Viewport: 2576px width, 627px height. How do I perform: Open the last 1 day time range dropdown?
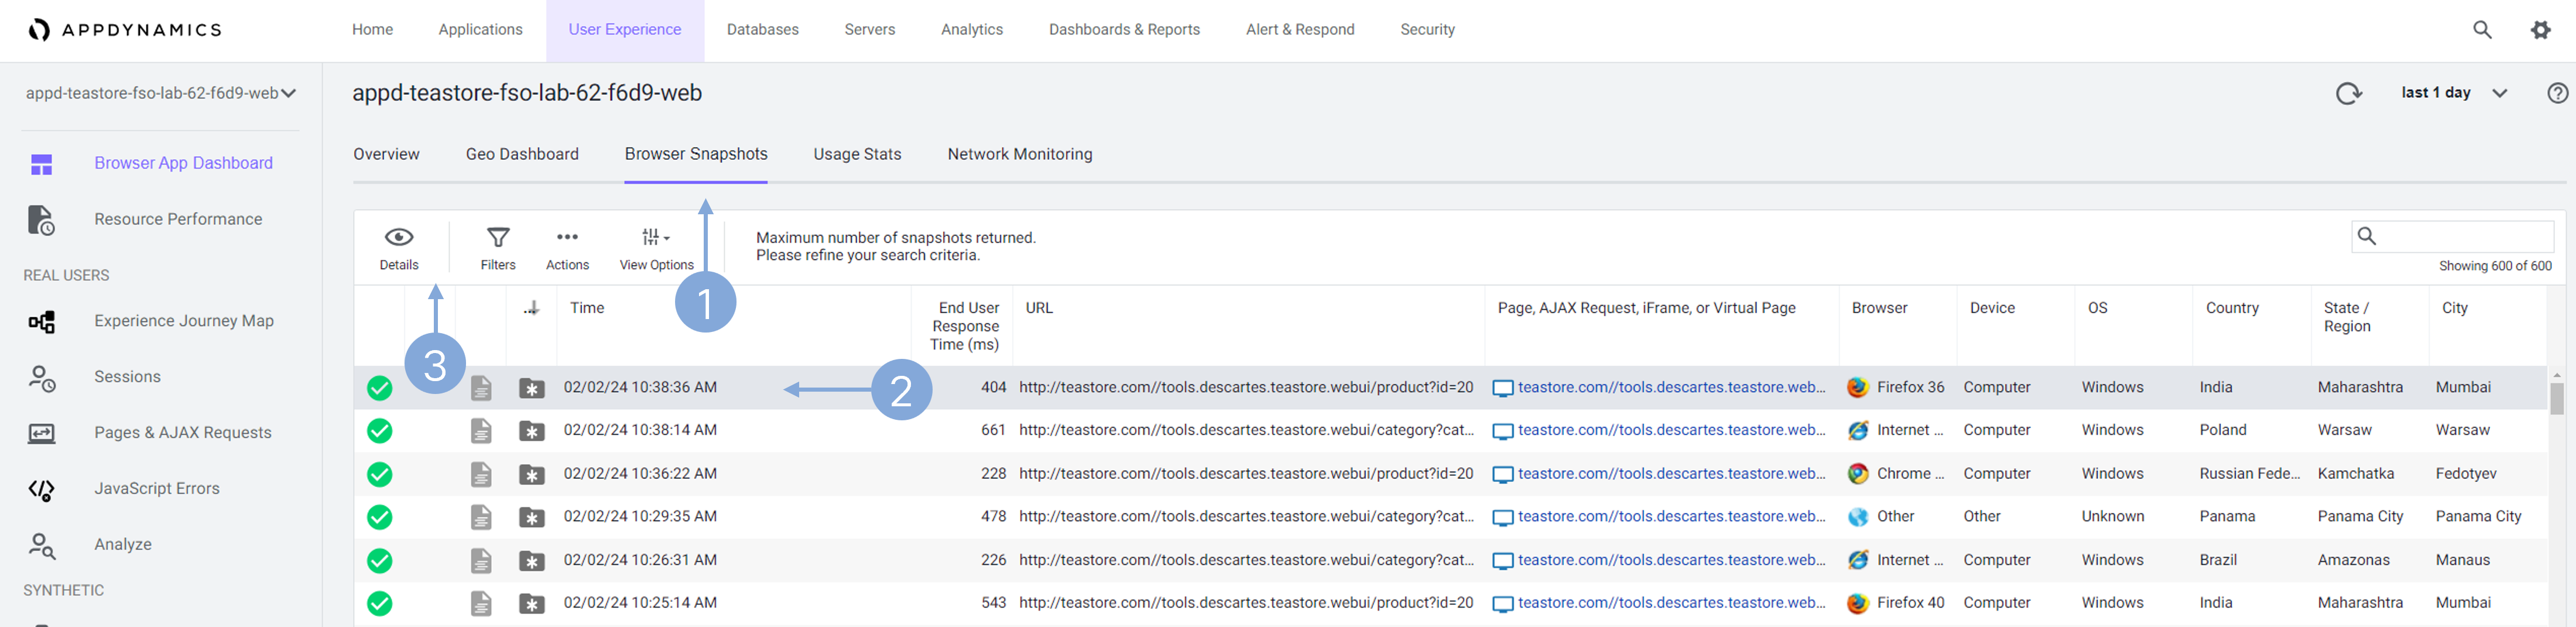click(x=2453, y=93)
